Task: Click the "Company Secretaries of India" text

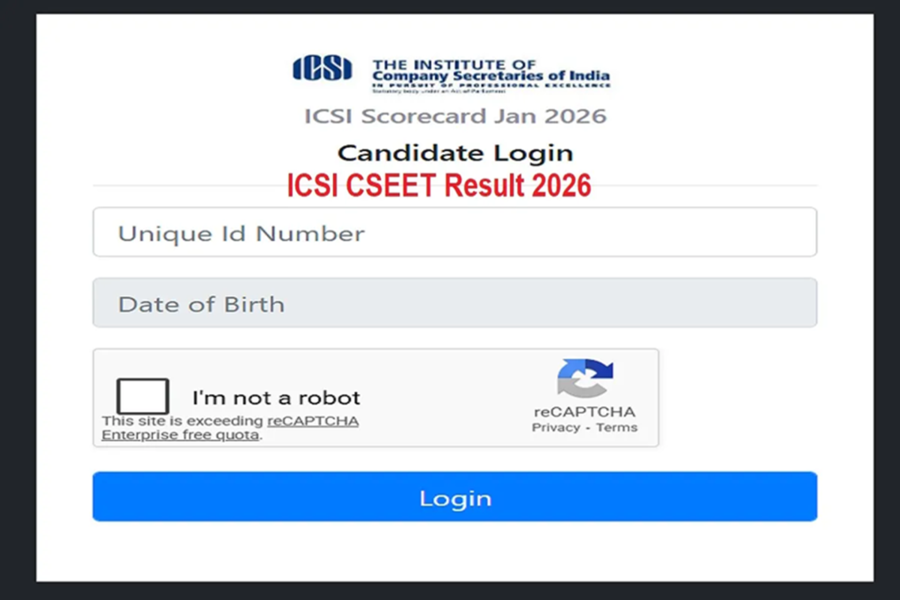Action: (490, 76)
